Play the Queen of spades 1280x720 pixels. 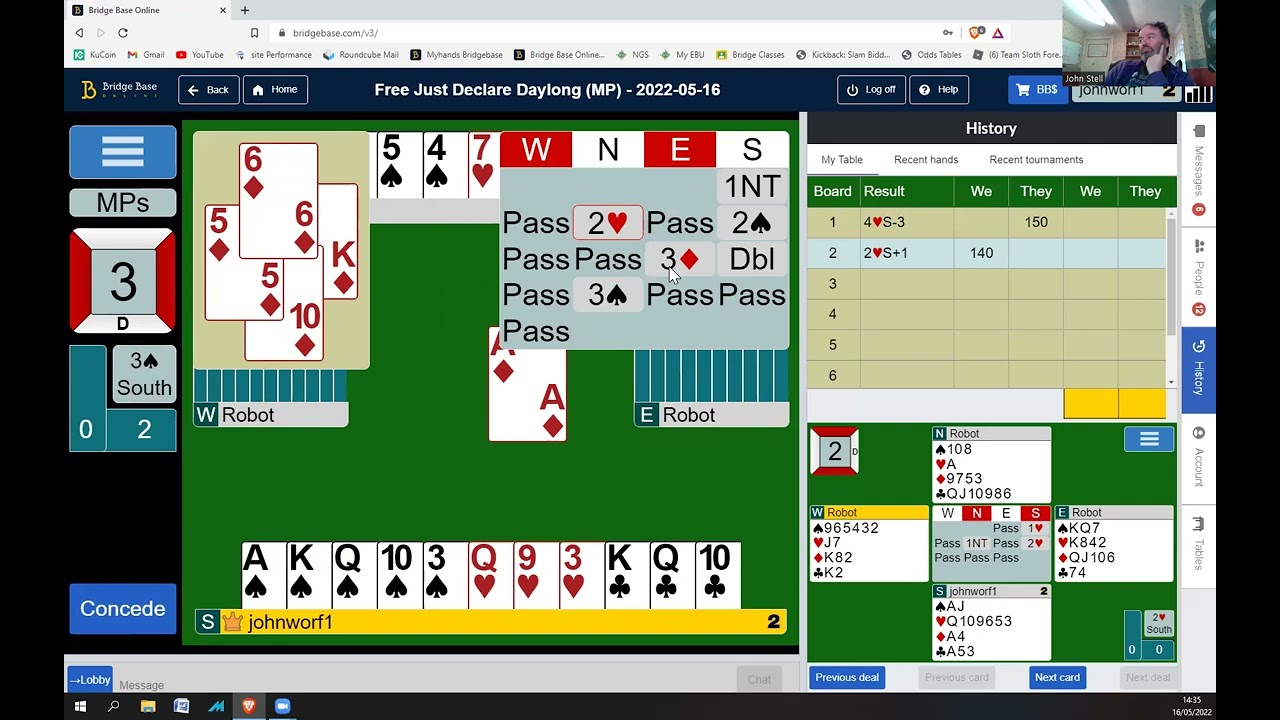pyautogui.click(x=353, y=575)
